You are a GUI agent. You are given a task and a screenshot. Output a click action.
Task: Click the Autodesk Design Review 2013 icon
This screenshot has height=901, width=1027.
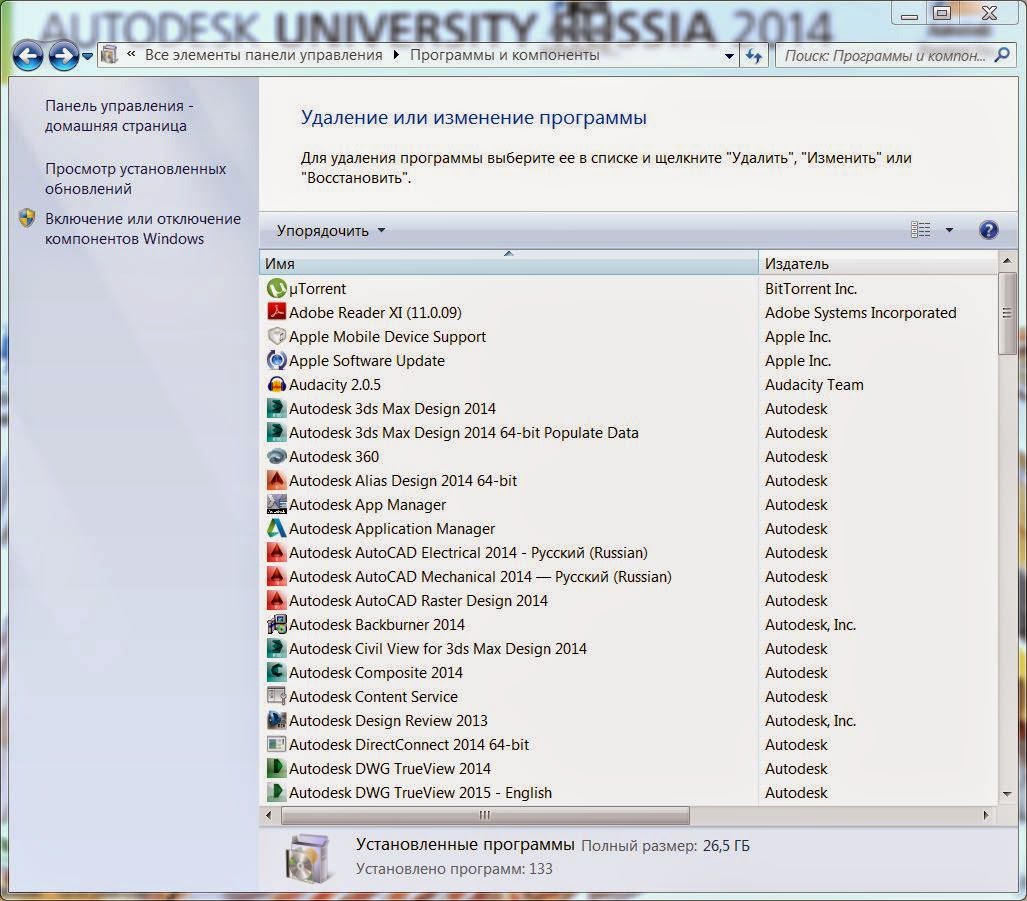276,720
